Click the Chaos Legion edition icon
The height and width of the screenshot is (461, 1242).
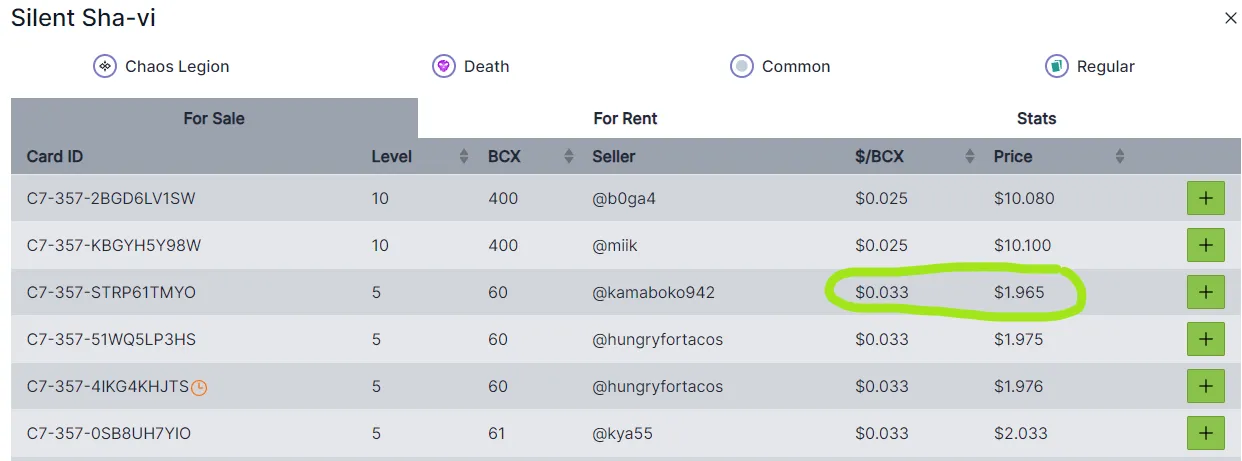pos(105,66)
